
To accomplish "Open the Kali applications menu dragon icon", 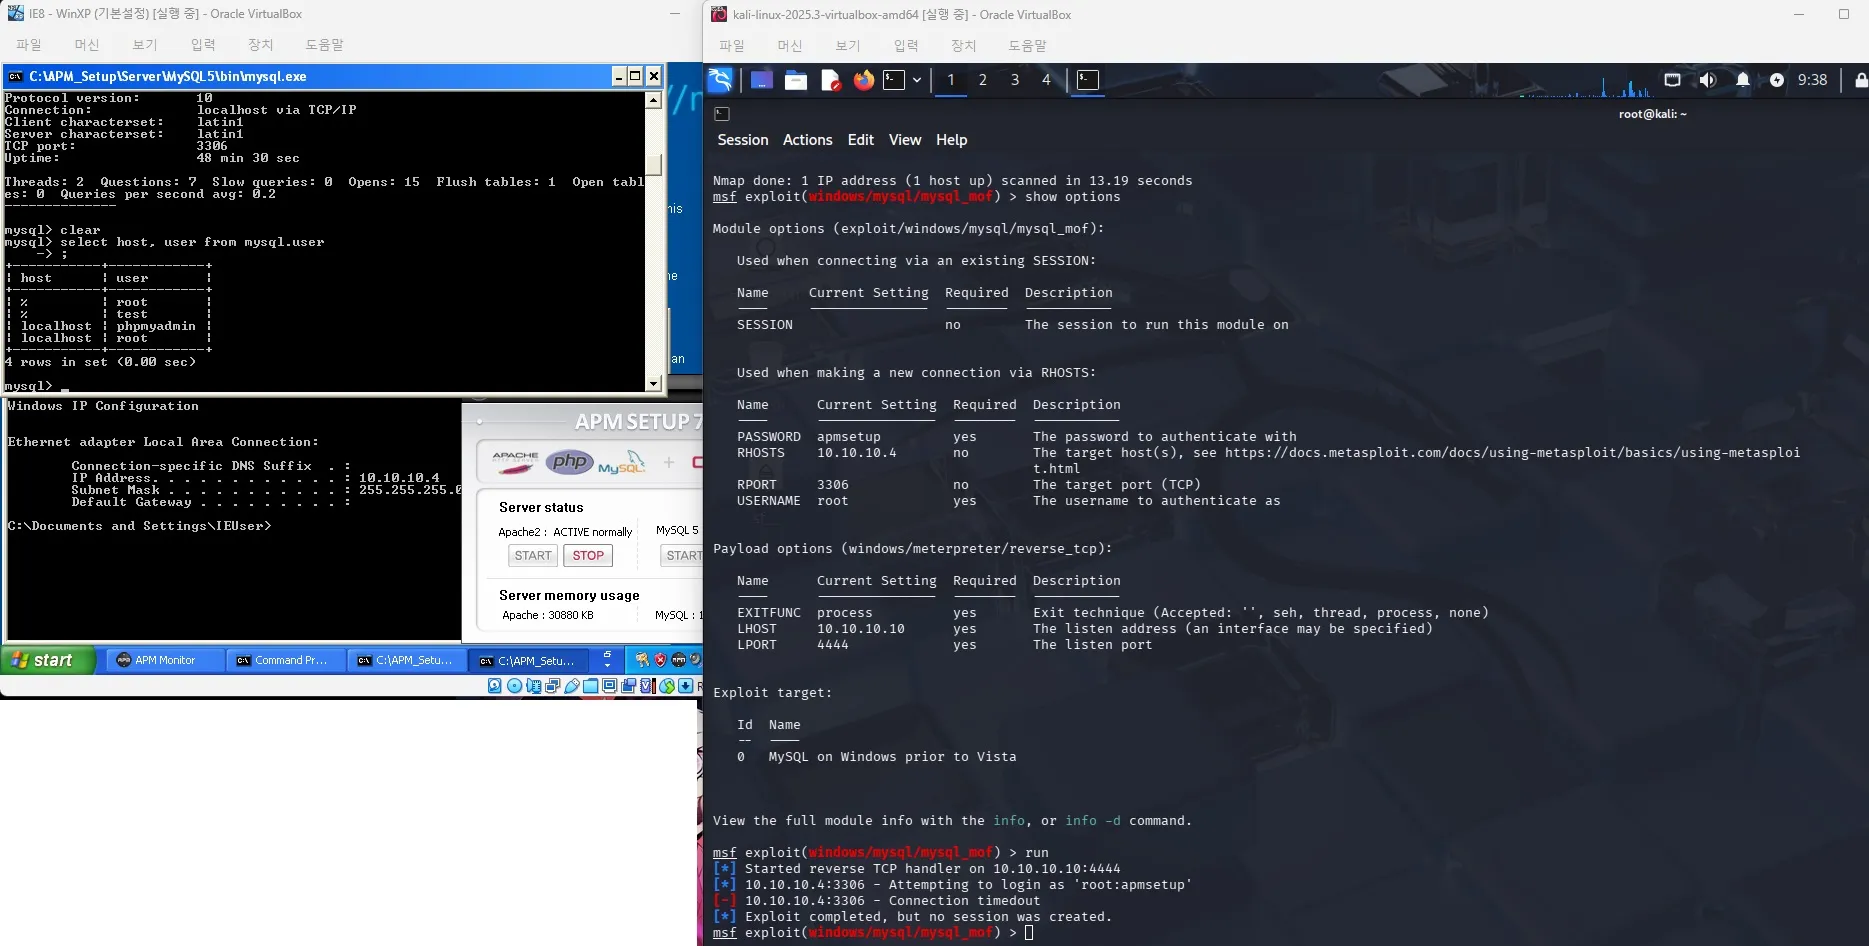I will (x=720, y=80).
